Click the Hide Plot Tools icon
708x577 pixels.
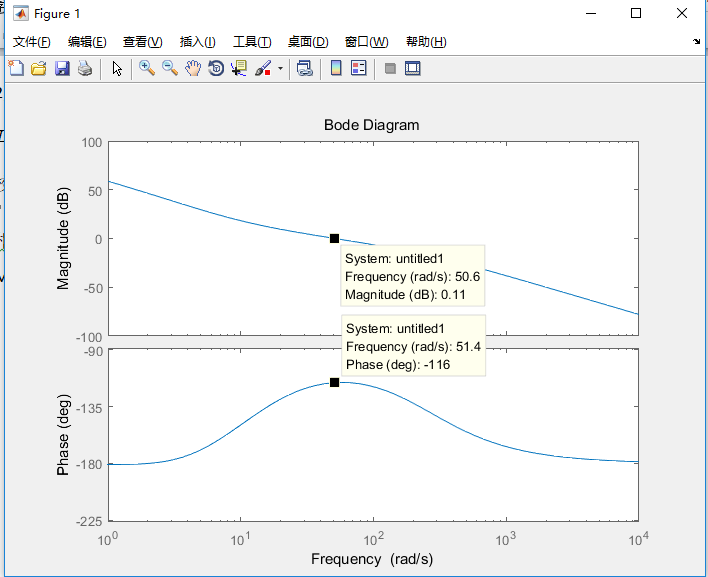pos(390,69)
